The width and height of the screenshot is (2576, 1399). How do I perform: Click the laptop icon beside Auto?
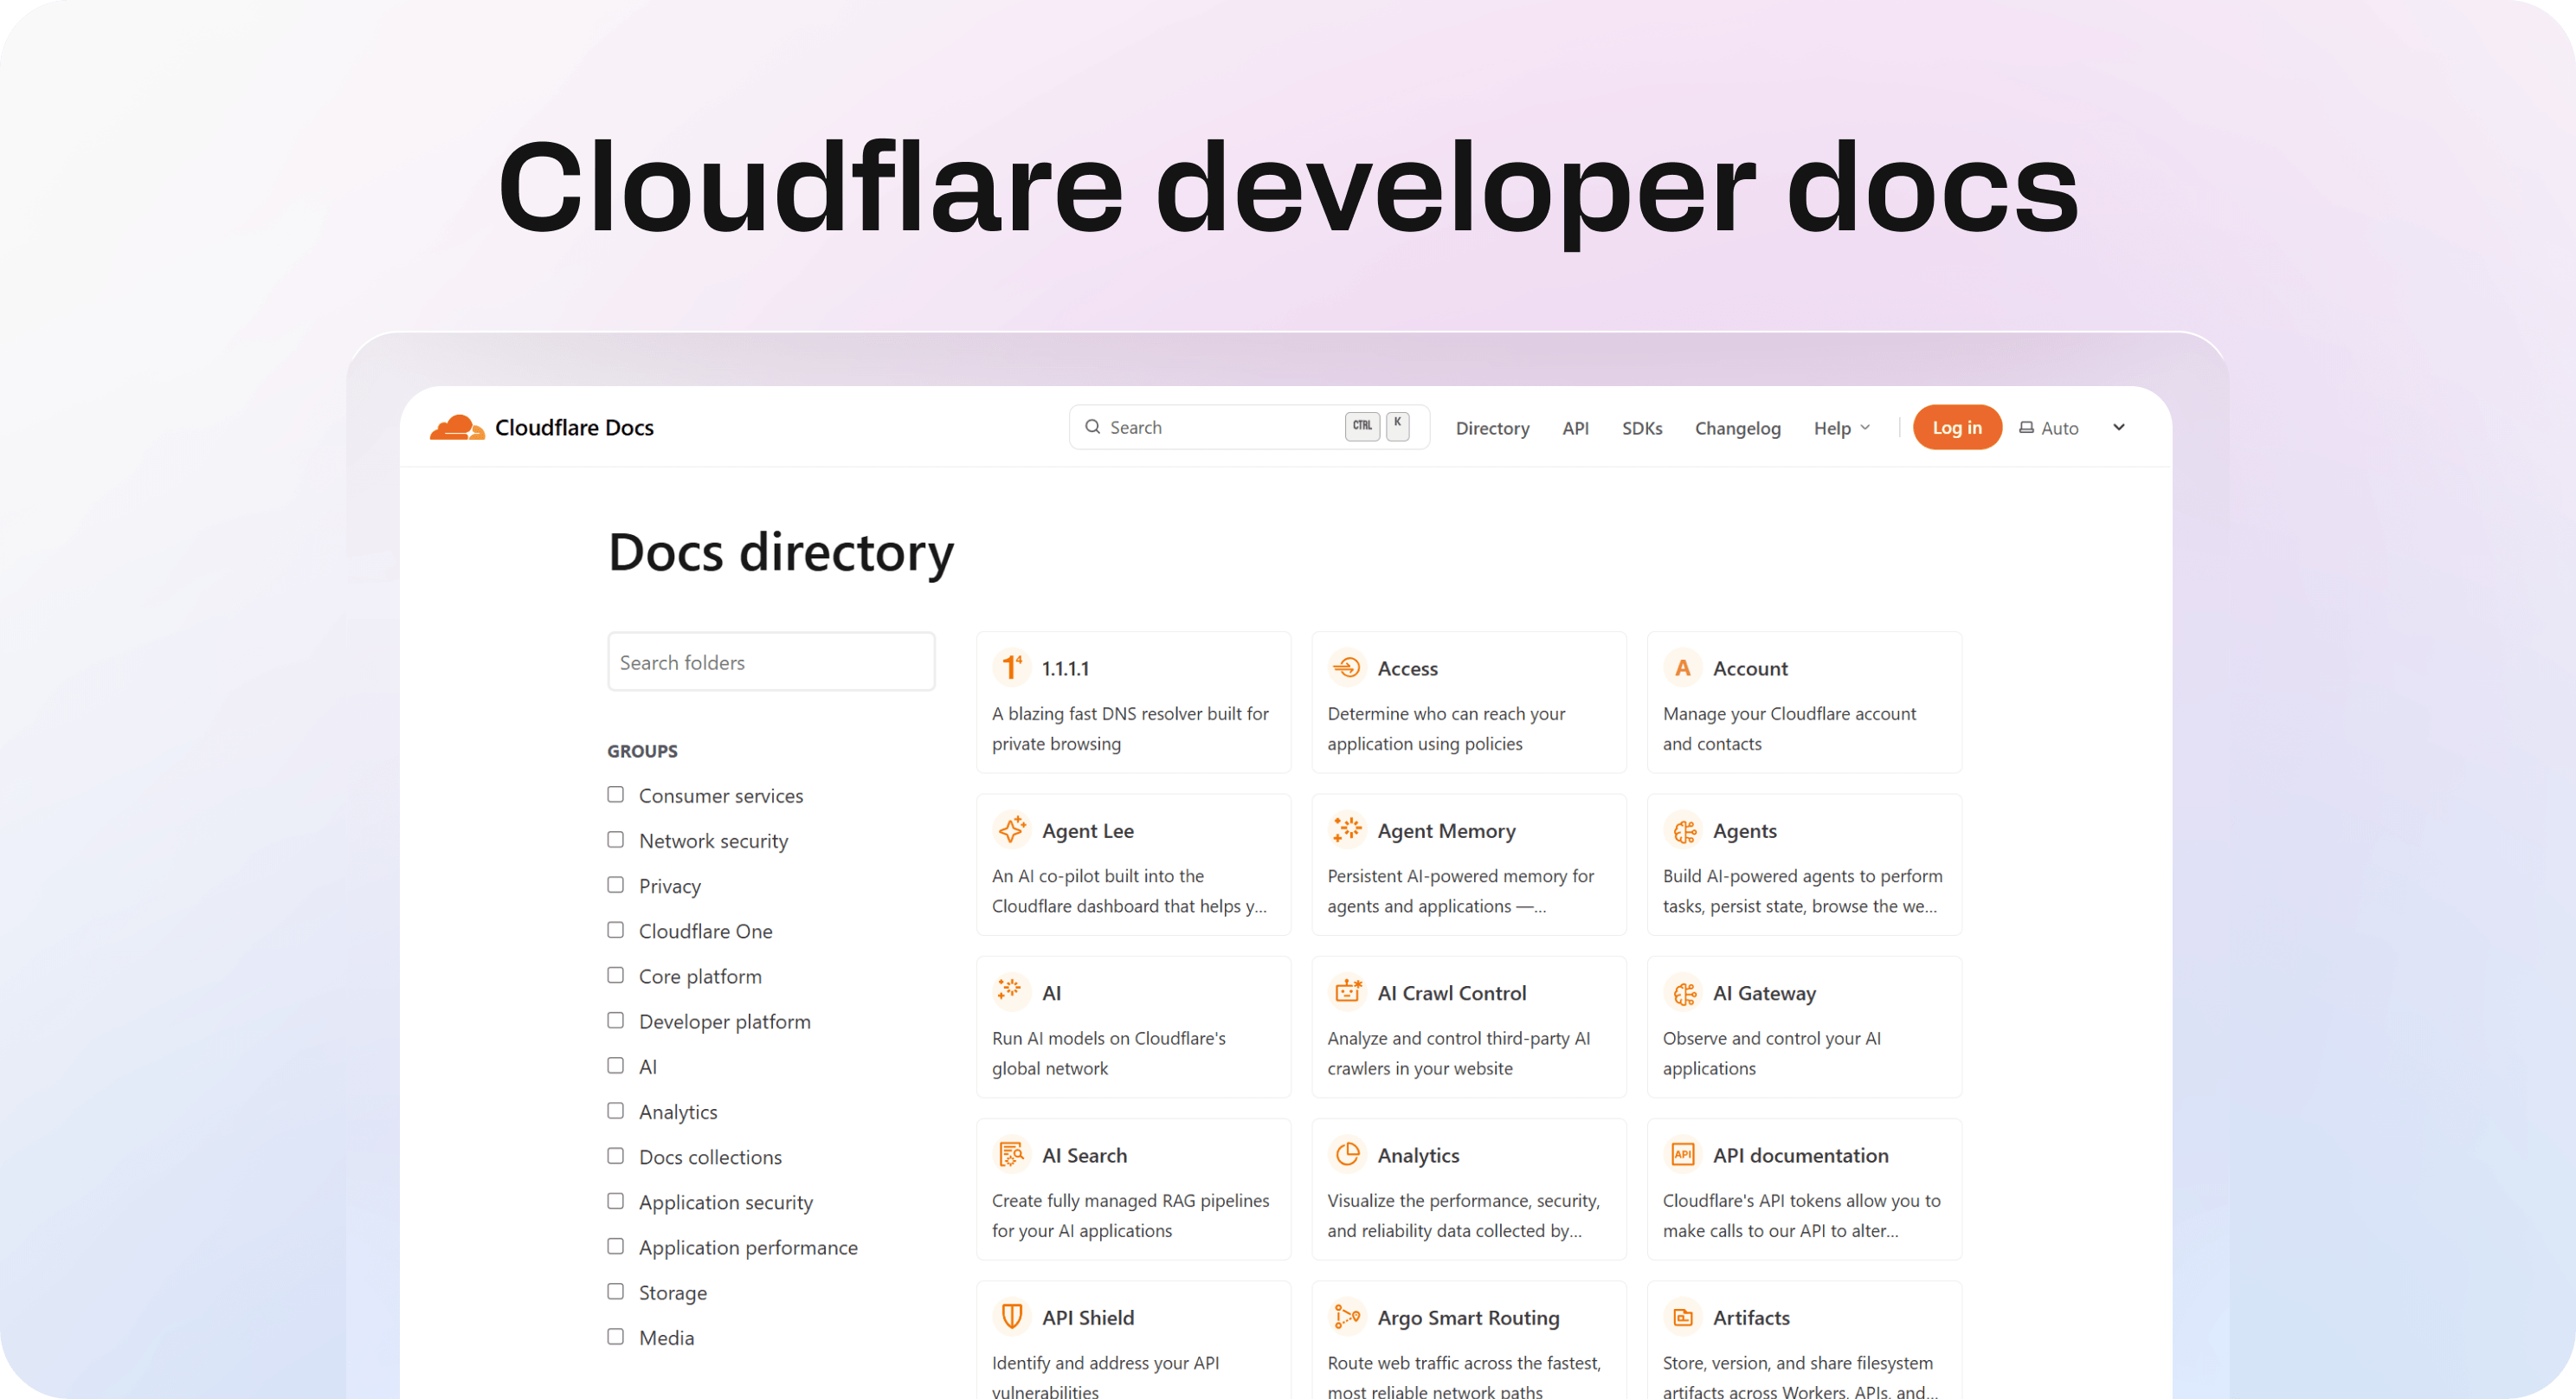[2026, 427]
